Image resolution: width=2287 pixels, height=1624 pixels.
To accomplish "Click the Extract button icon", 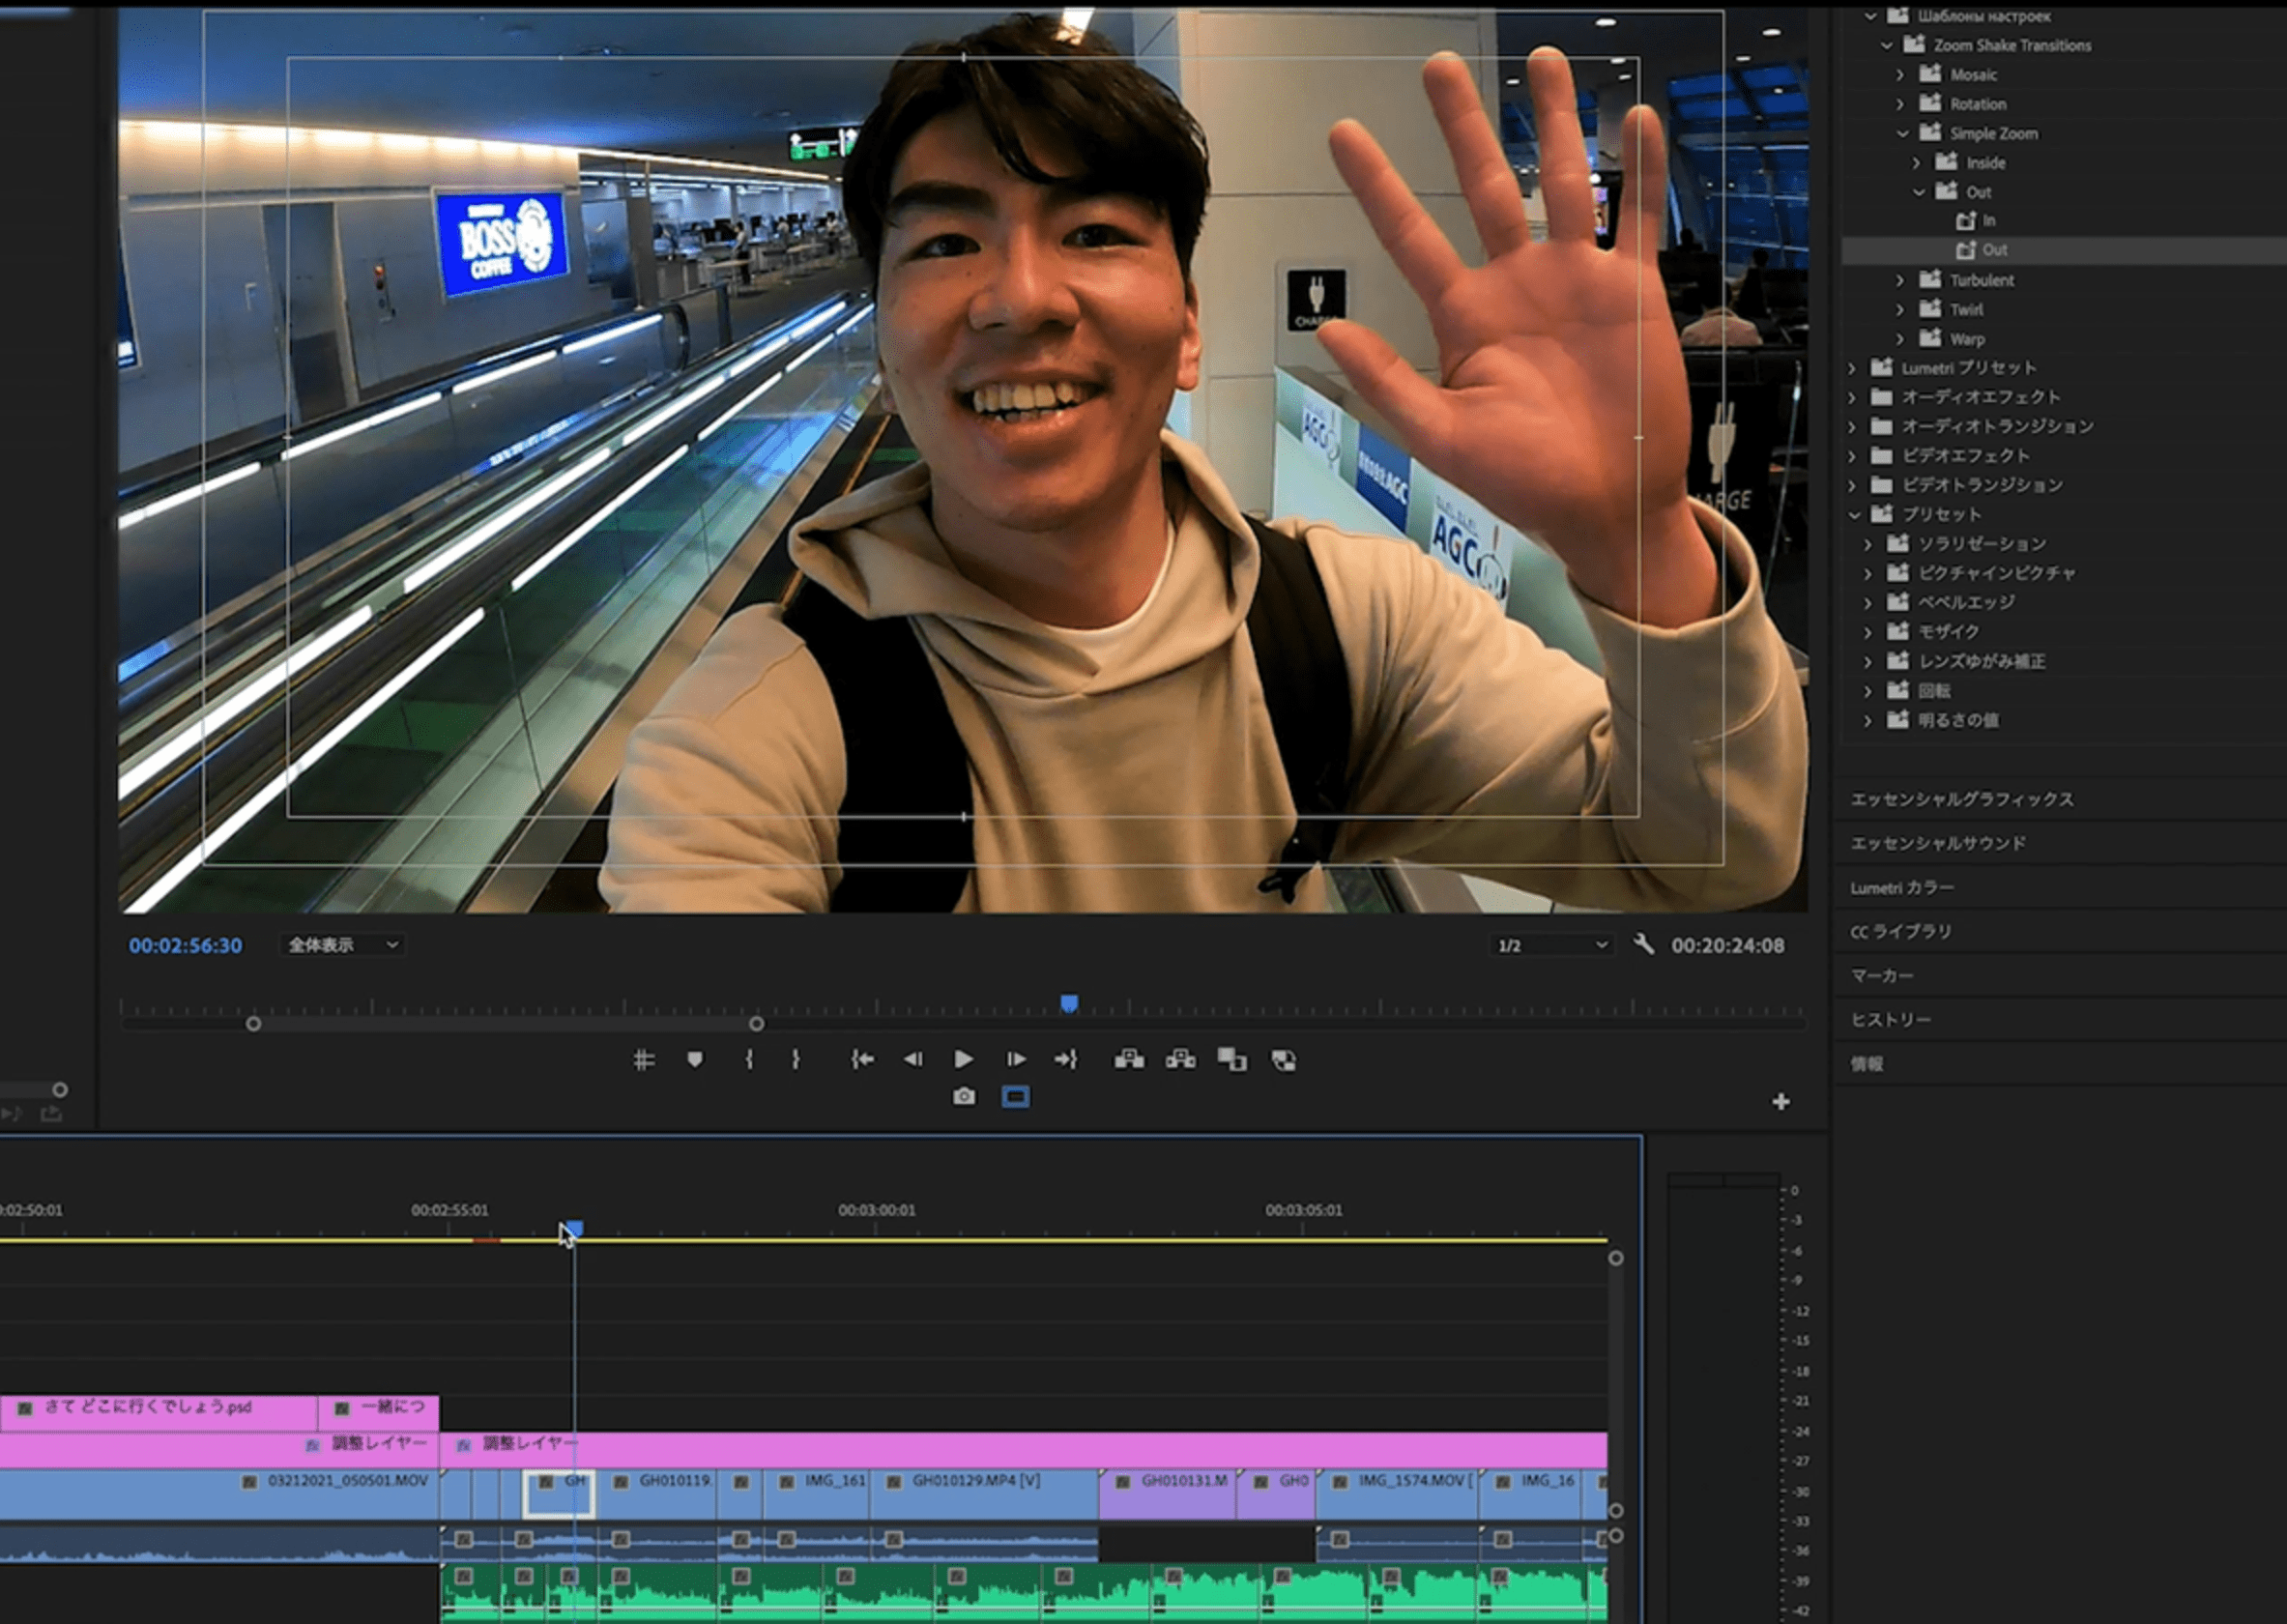I will click(x=1180, y=1059).
